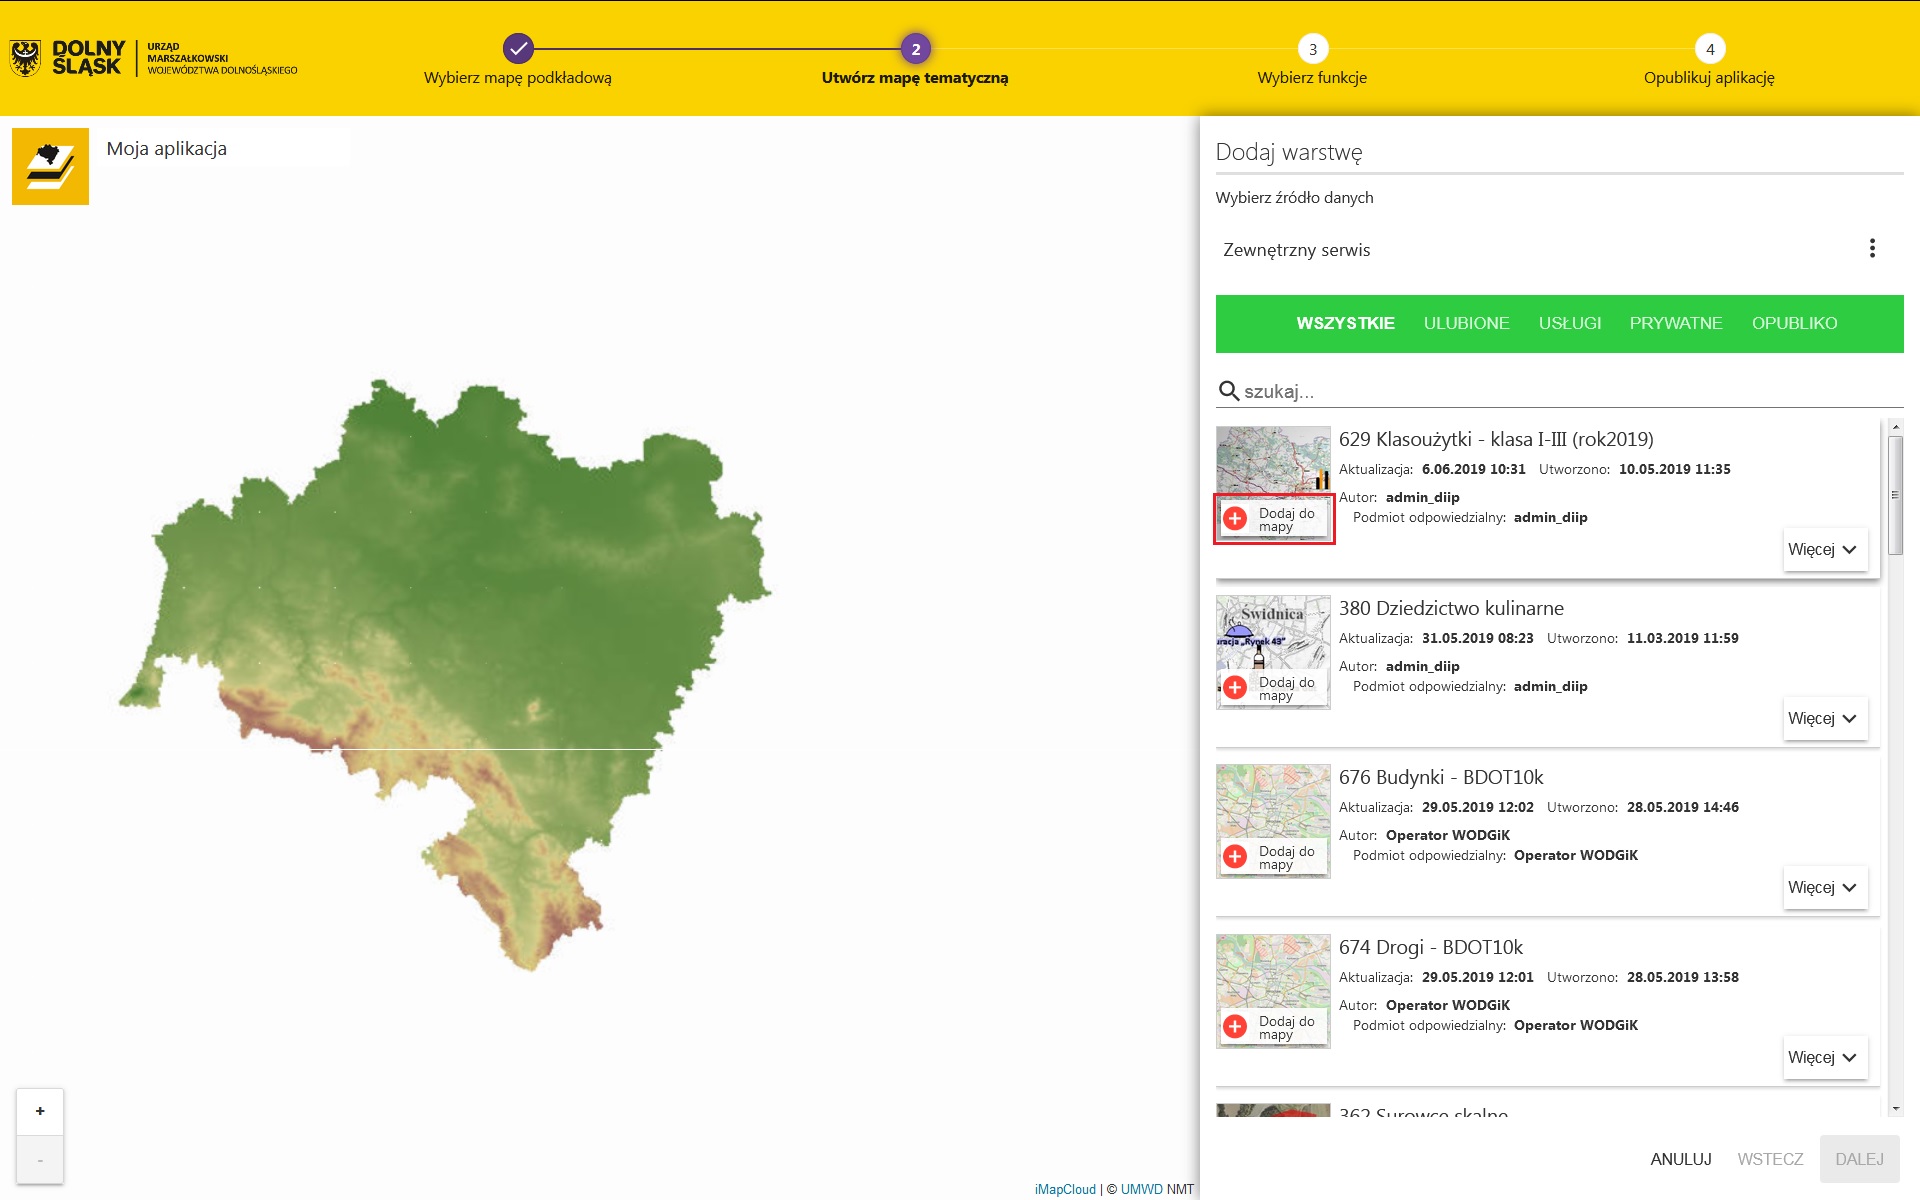The width and height of the screenshot is (1920, 1200).
Task: Open the iMapCloud link
Action: tap(1065, 1189)
